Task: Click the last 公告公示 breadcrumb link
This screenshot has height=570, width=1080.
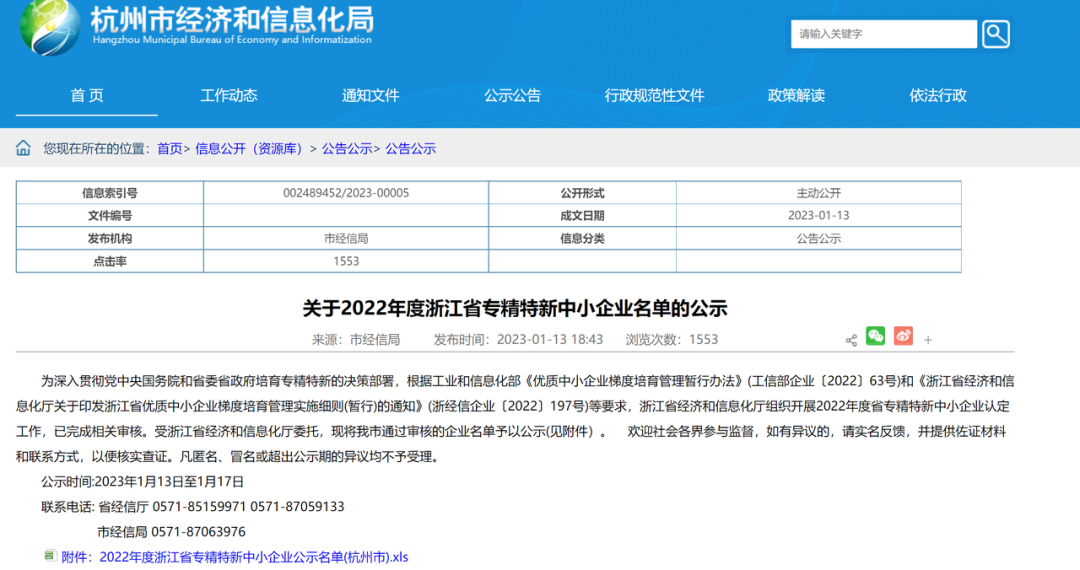Action: tap(411, 149)
